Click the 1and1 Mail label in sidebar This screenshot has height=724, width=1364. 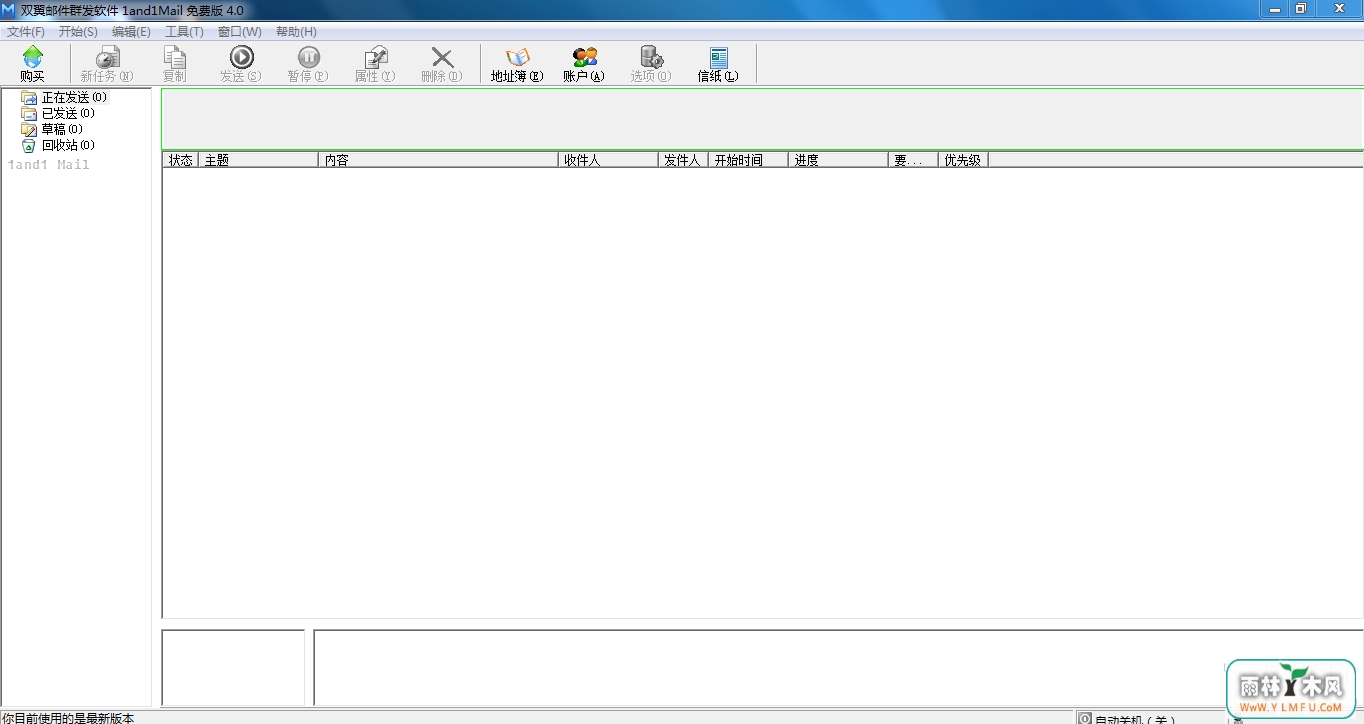coord(48,165)
